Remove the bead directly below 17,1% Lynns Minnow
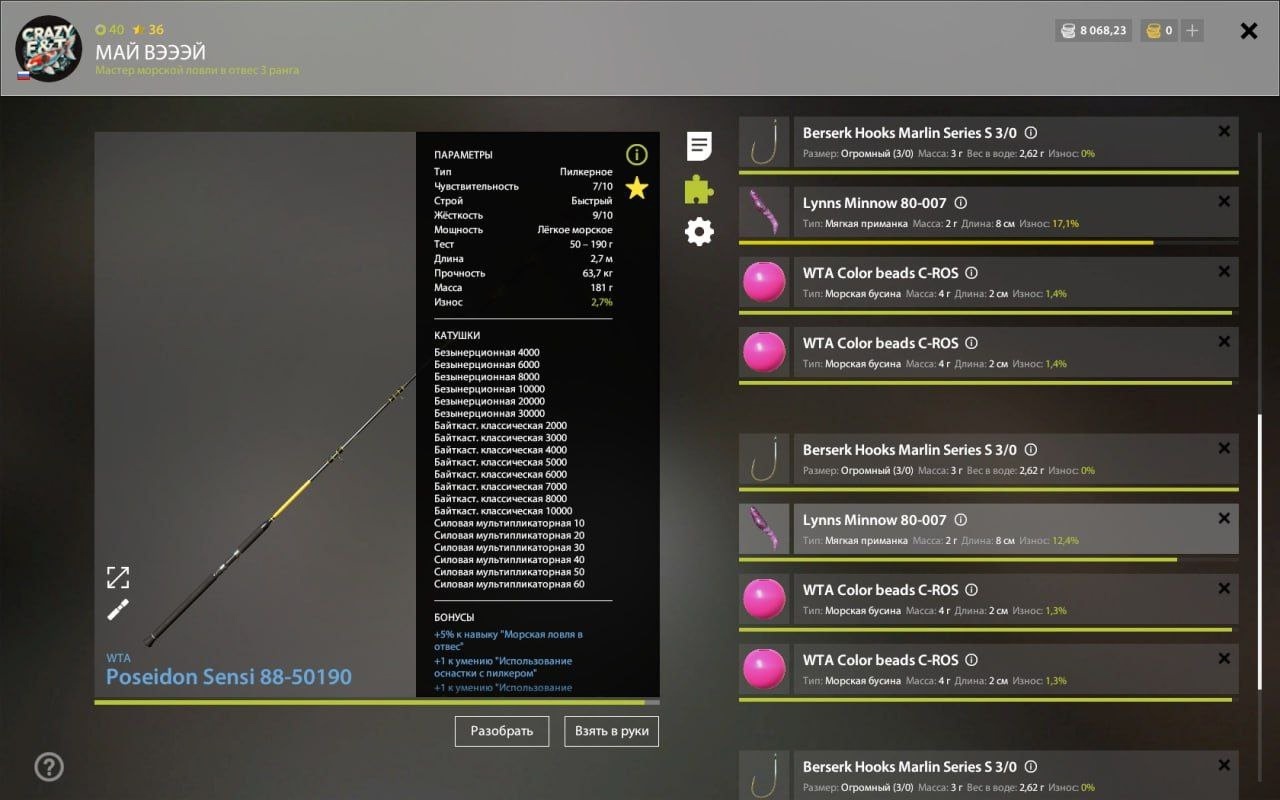This screenshot has height=800, width=1280. pos(1224,272)
